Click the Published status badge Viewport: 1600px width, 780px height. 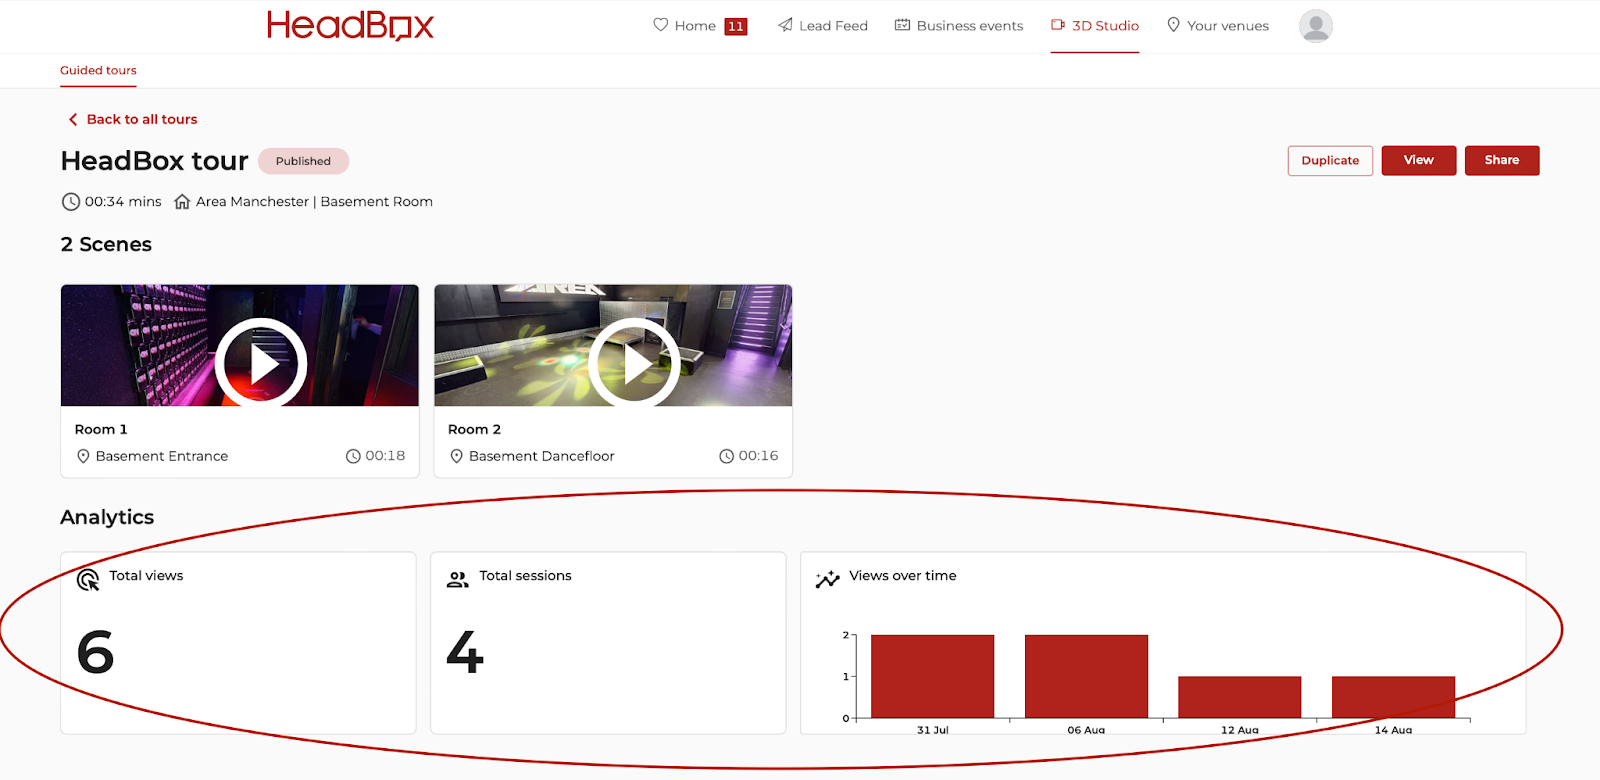[303, 161]
